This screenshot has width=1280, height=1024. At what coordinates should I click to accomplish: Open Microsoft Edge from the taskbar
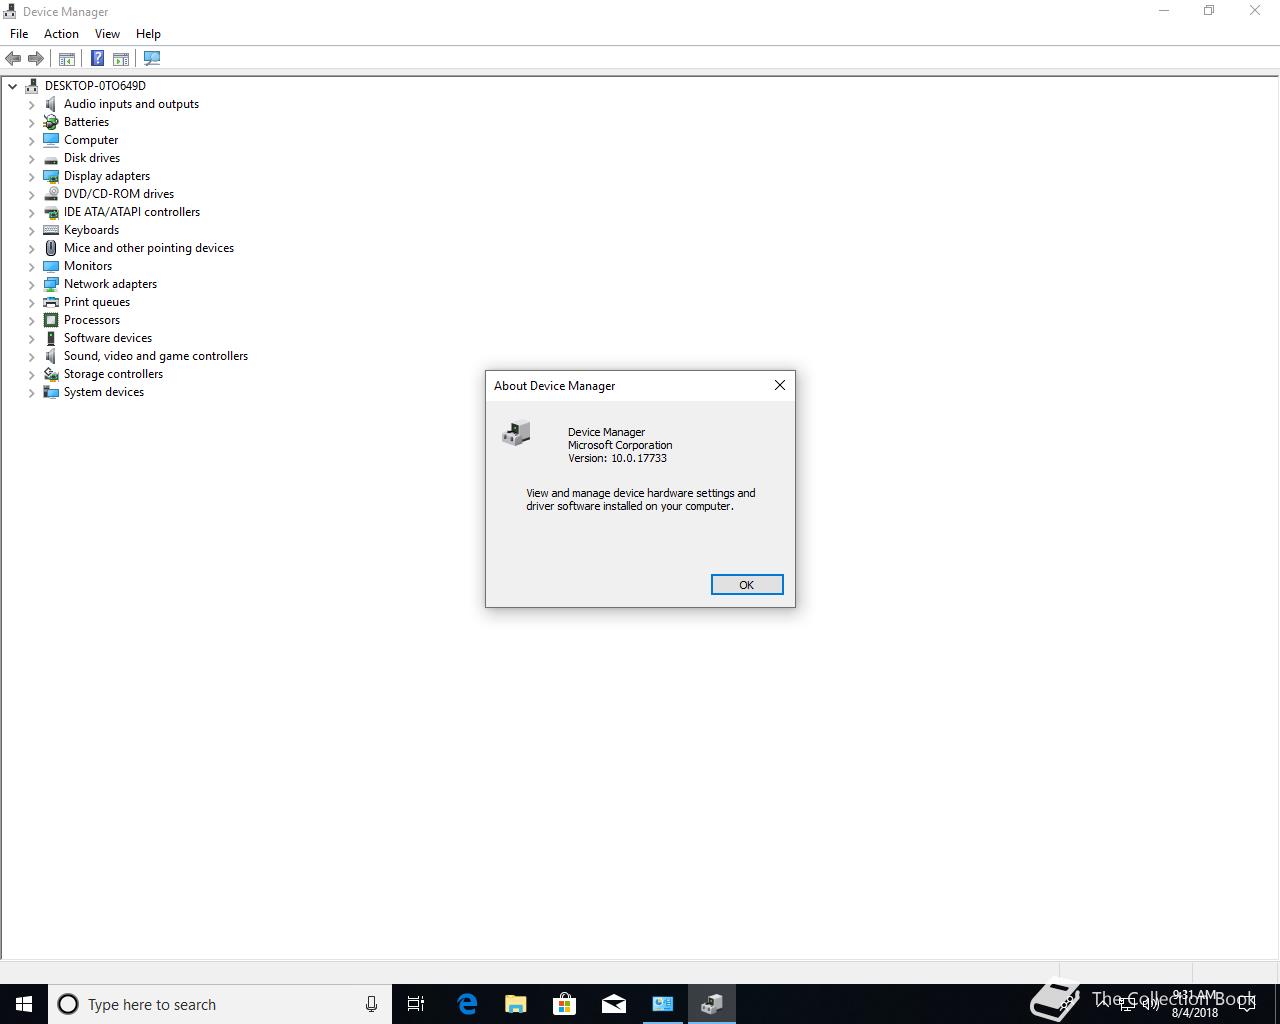pos(467,1004)
